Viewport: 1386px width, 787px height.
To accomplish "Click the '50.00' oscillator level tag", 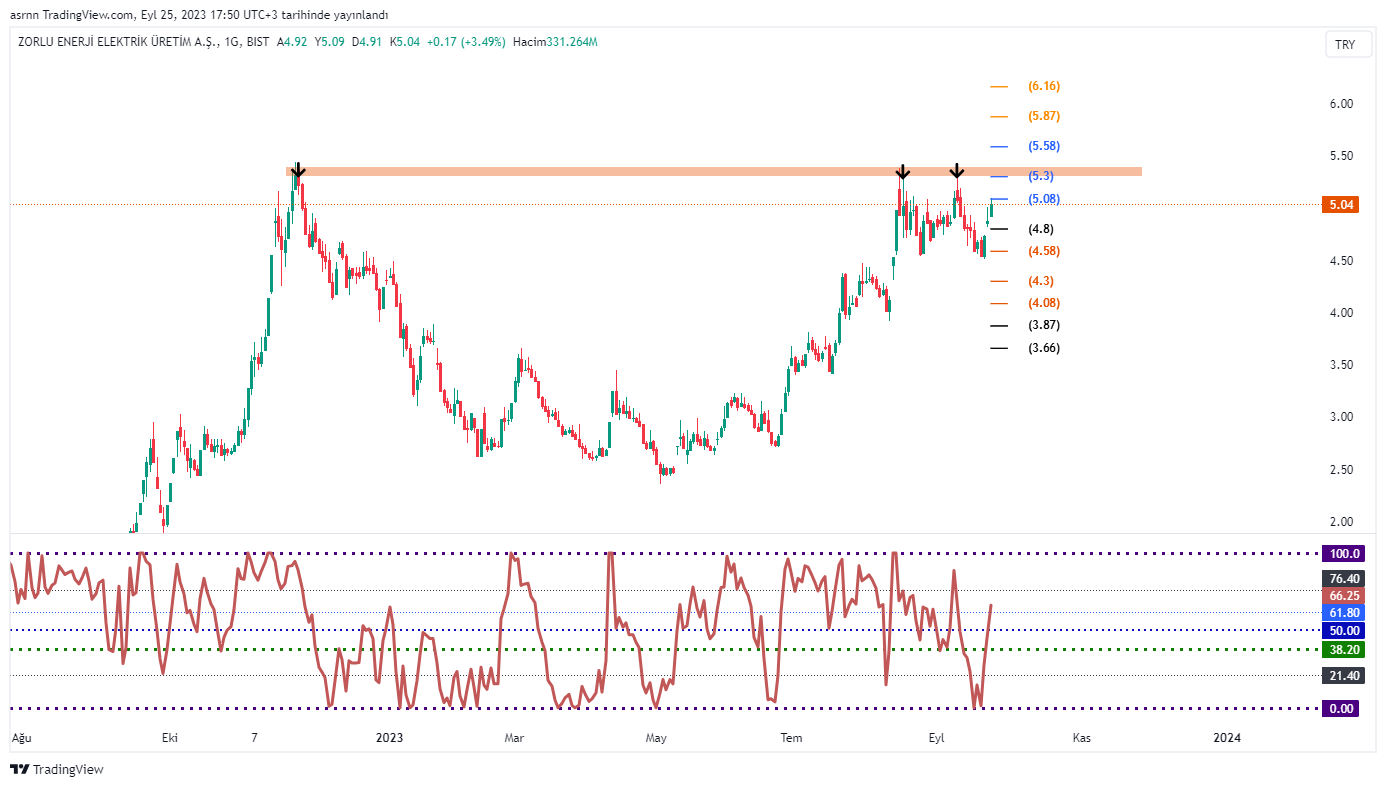I will tap(1342, 630).
